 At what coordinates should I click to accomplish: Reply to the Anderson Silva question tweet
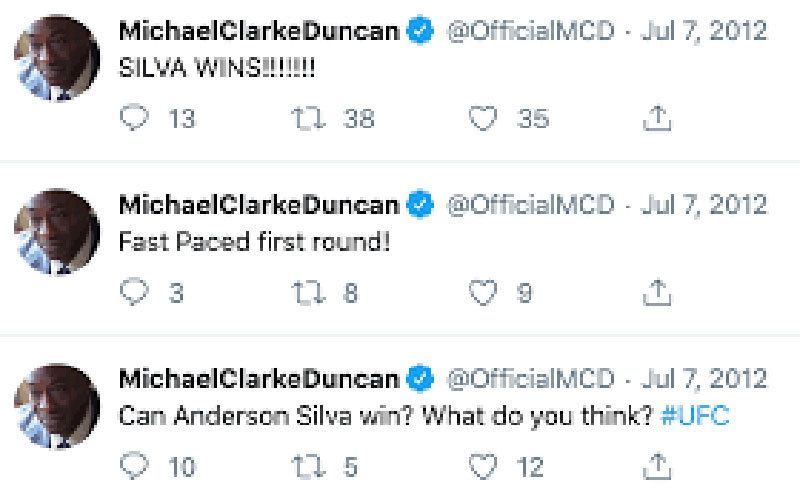pos(133,466)
